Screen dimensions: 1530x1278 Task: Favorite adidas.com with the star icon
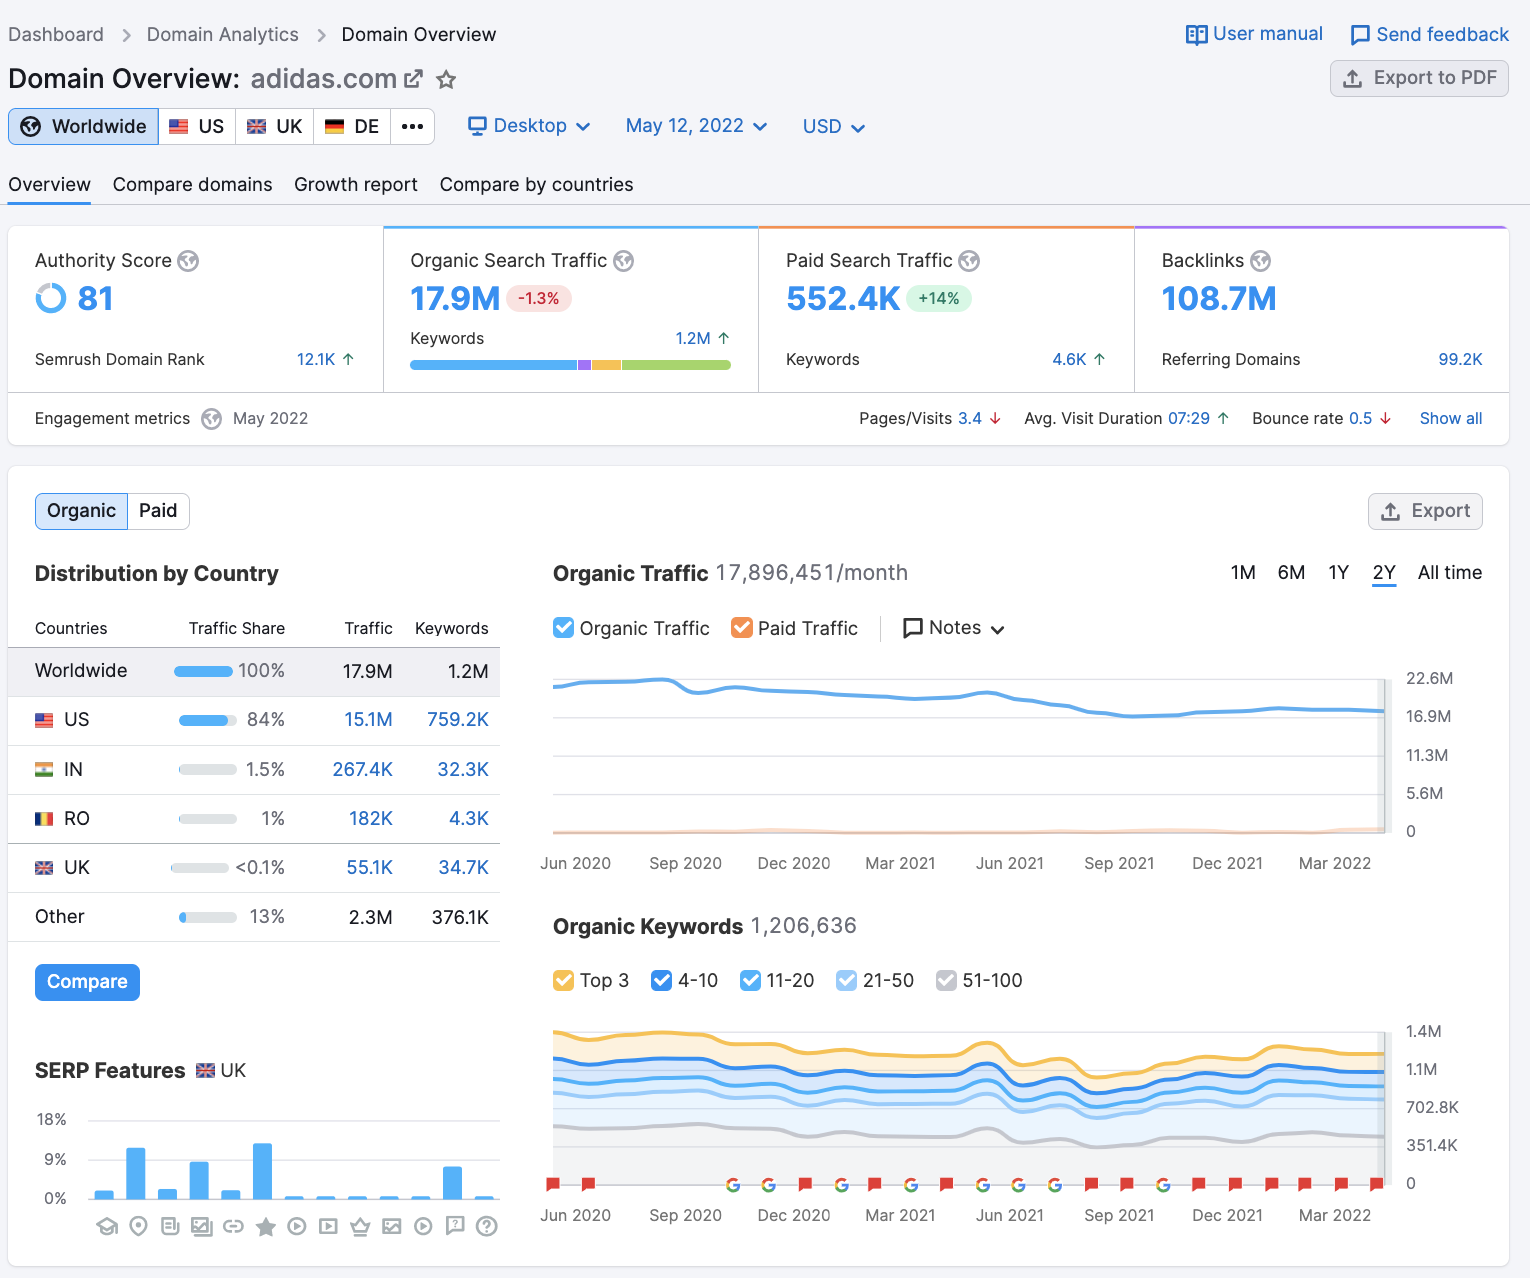click(x=446, y=79)
